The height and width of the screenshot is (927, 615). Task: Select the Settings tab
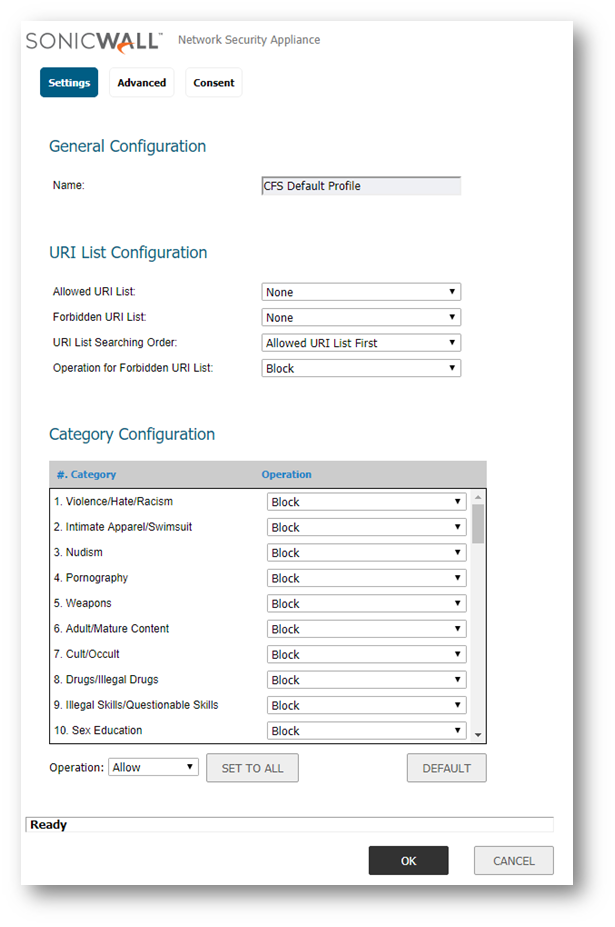click(69, 83)
